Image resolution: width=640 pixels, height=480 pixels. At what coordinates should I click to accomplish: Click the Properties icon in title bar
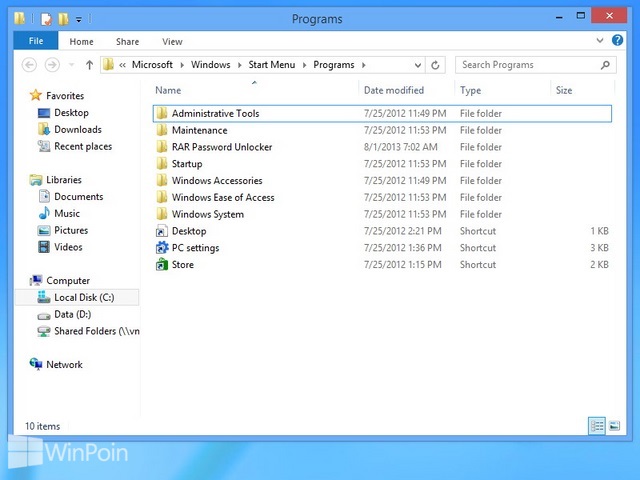pyautogui.click(x=46, y=19)
